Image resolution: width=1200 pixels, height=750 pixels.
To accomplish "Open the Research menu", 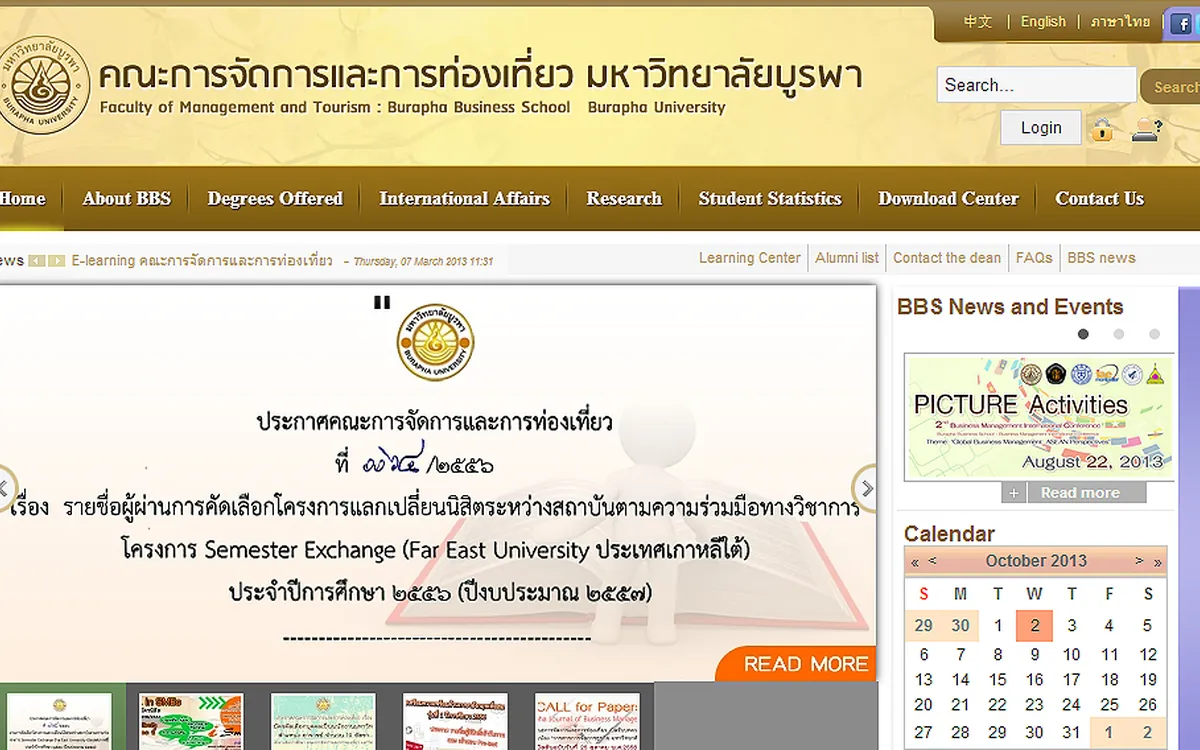I will point(624,198).
